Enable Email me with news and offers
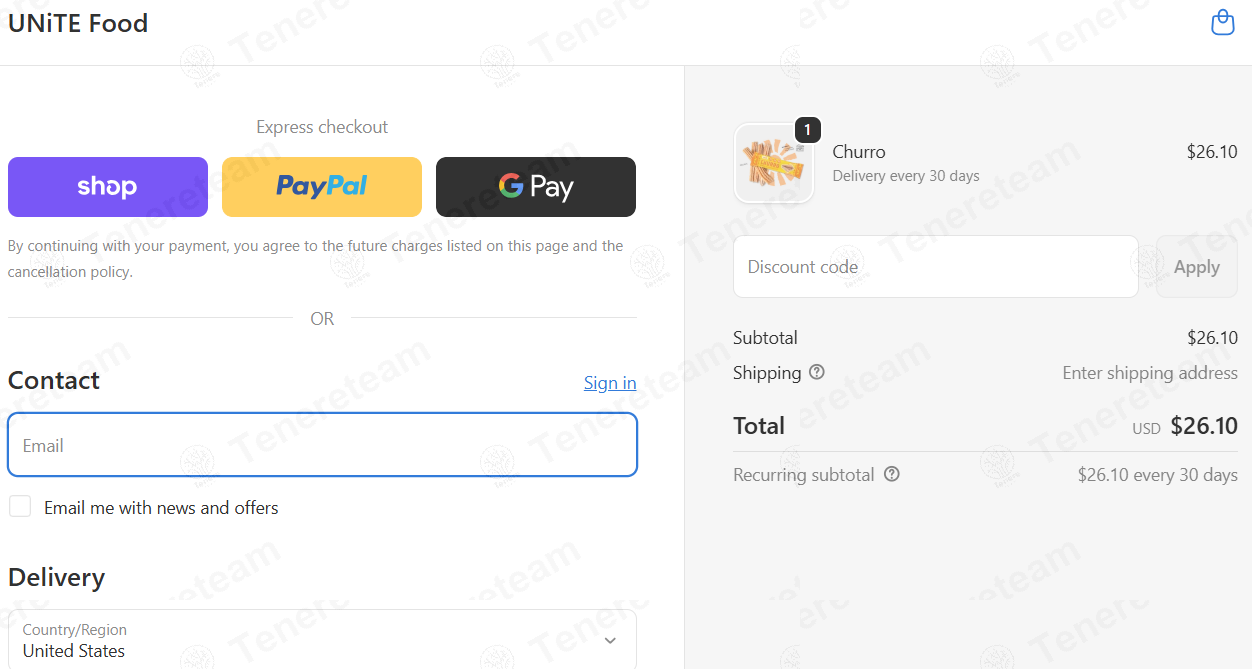This screenshot has height=669, width=1252. pos(20,506)
